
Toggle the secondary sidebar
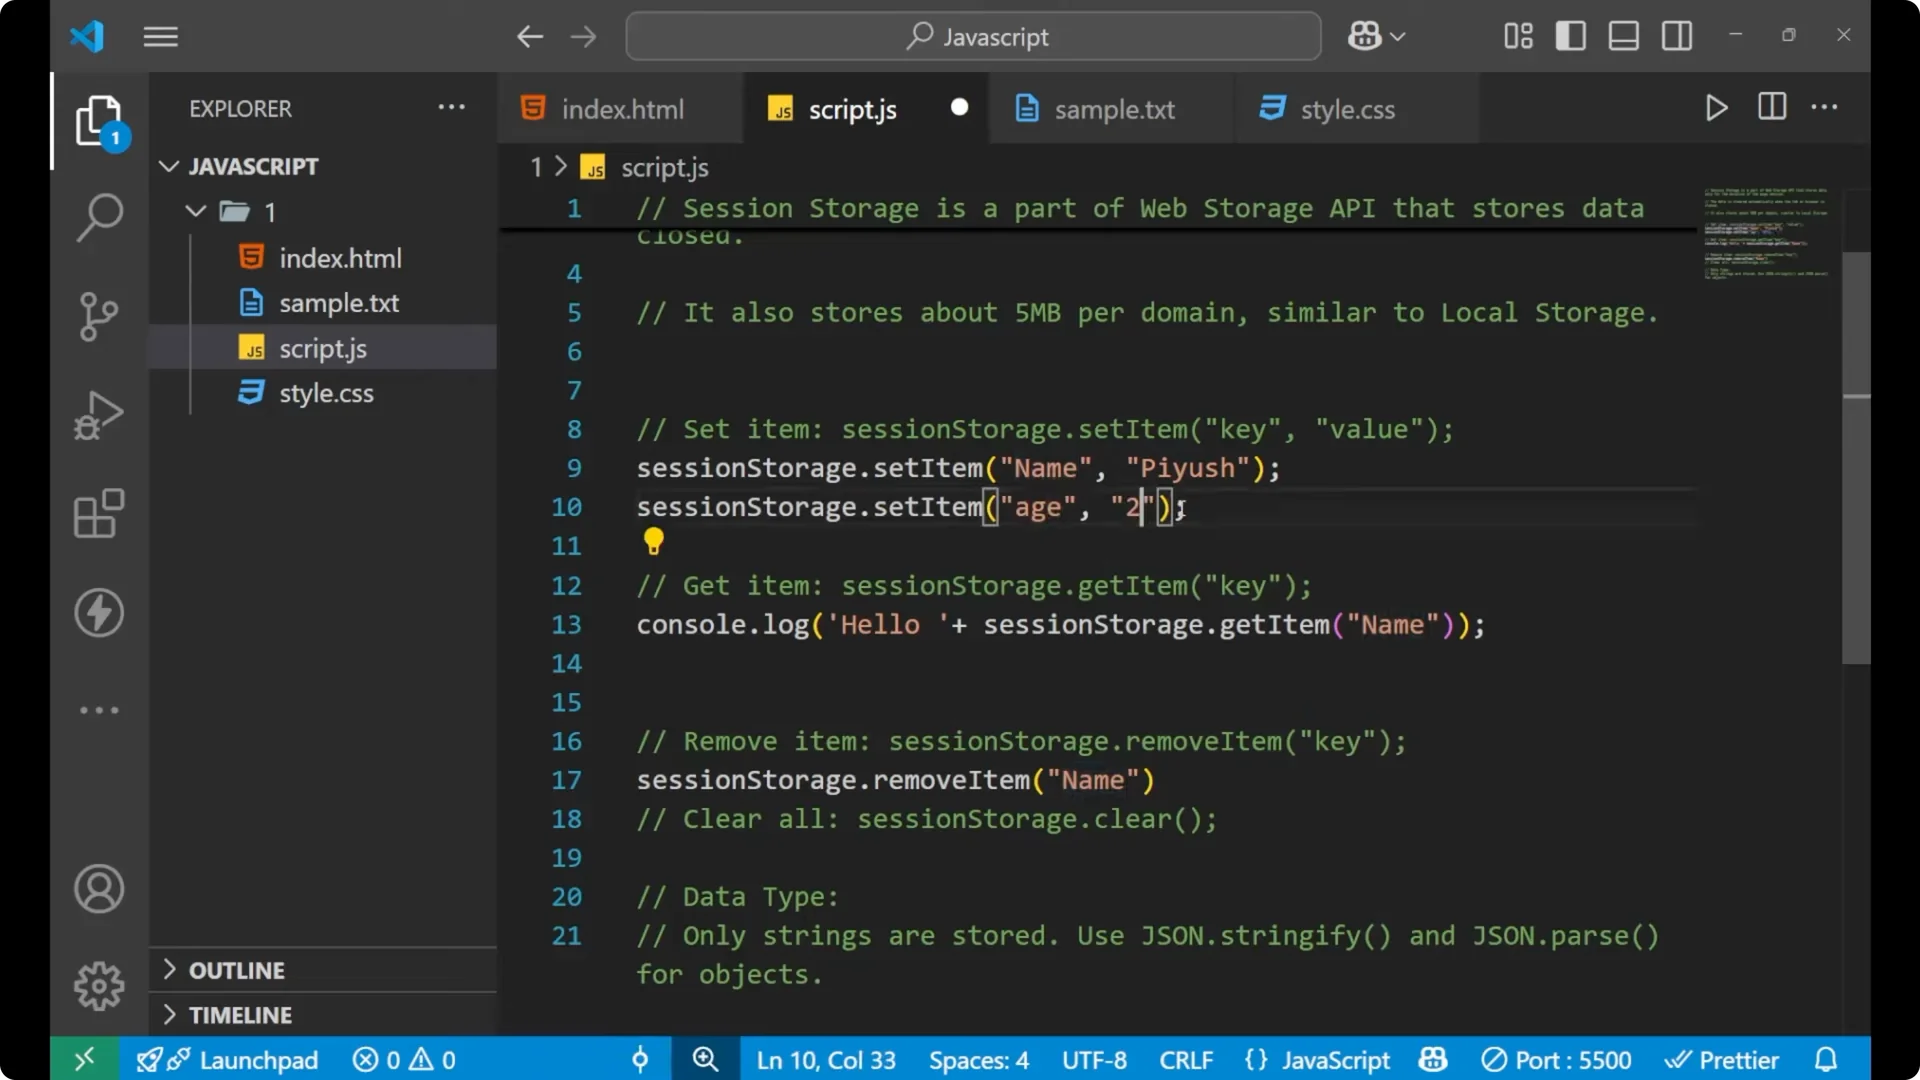1676,35
